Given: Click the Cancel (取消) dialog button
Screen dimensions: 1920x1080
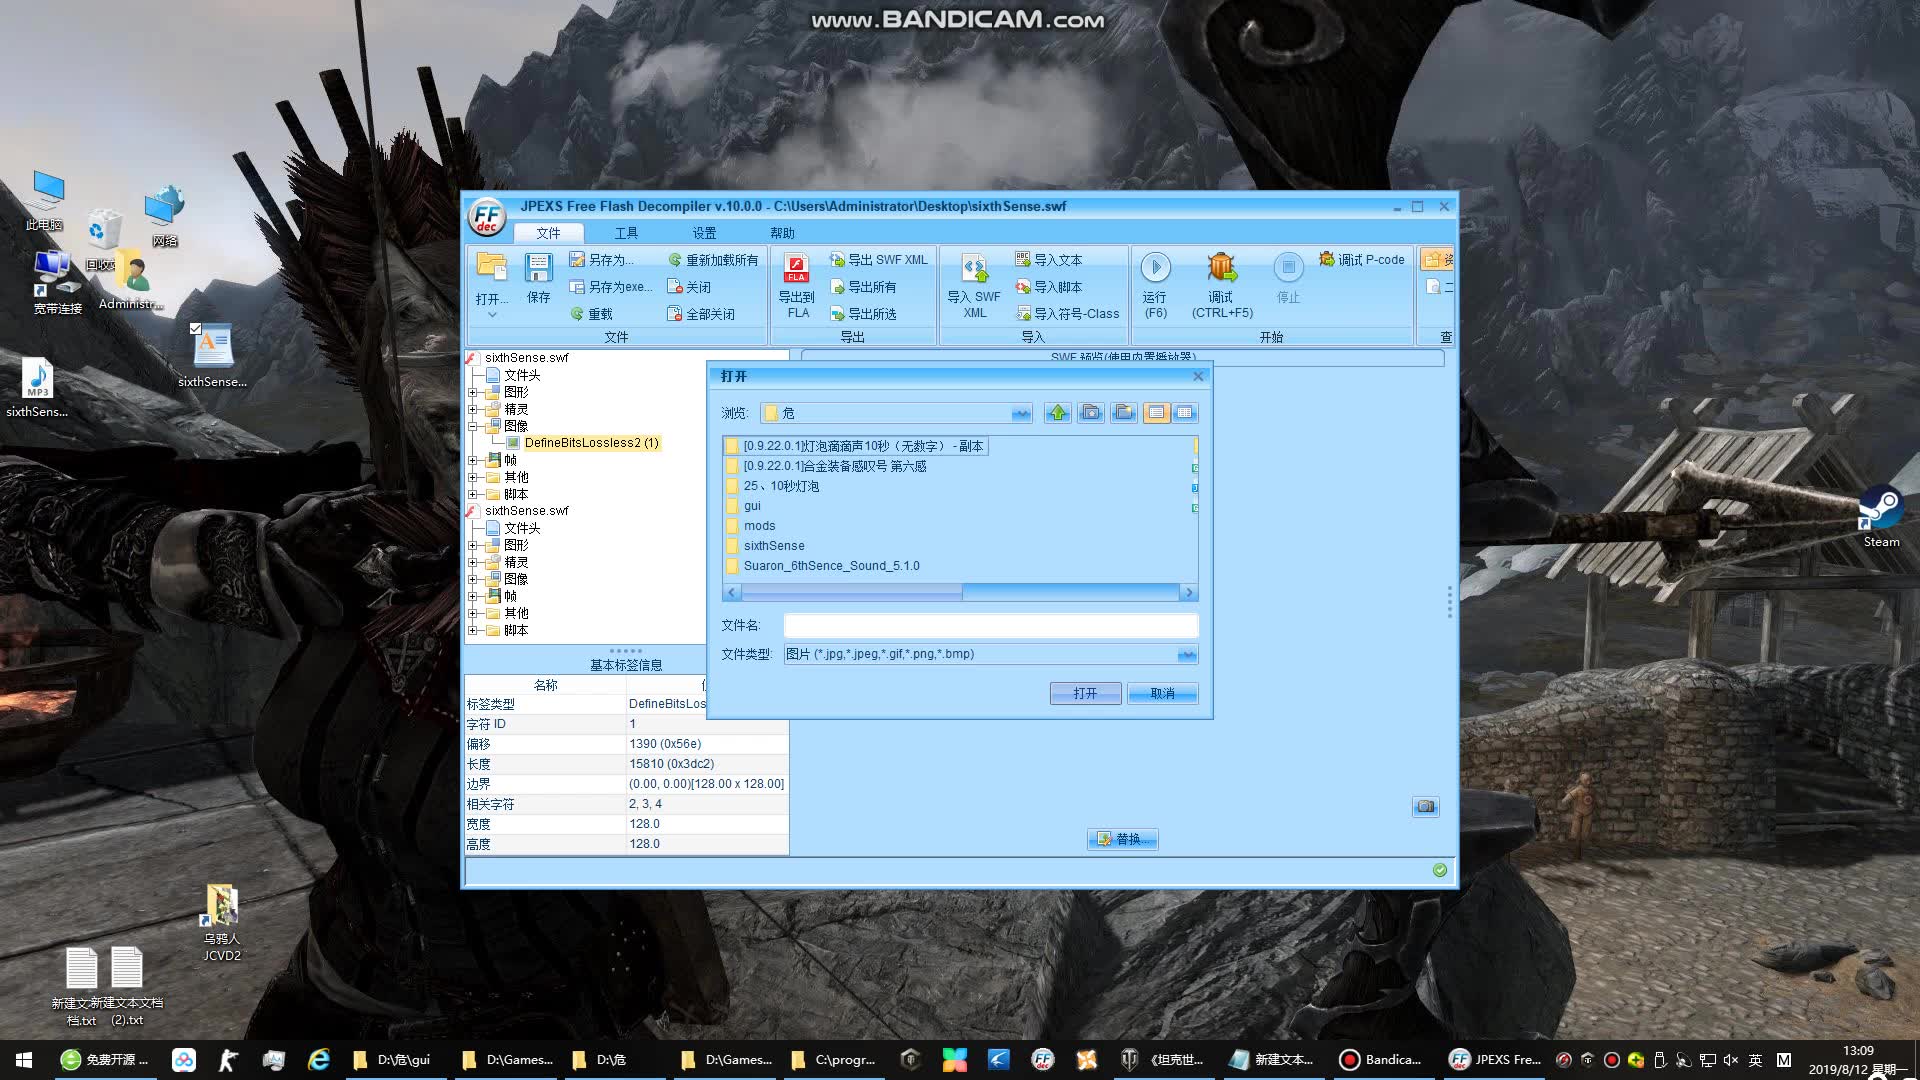Looking at the screenshot, I should coord(1162,694).
